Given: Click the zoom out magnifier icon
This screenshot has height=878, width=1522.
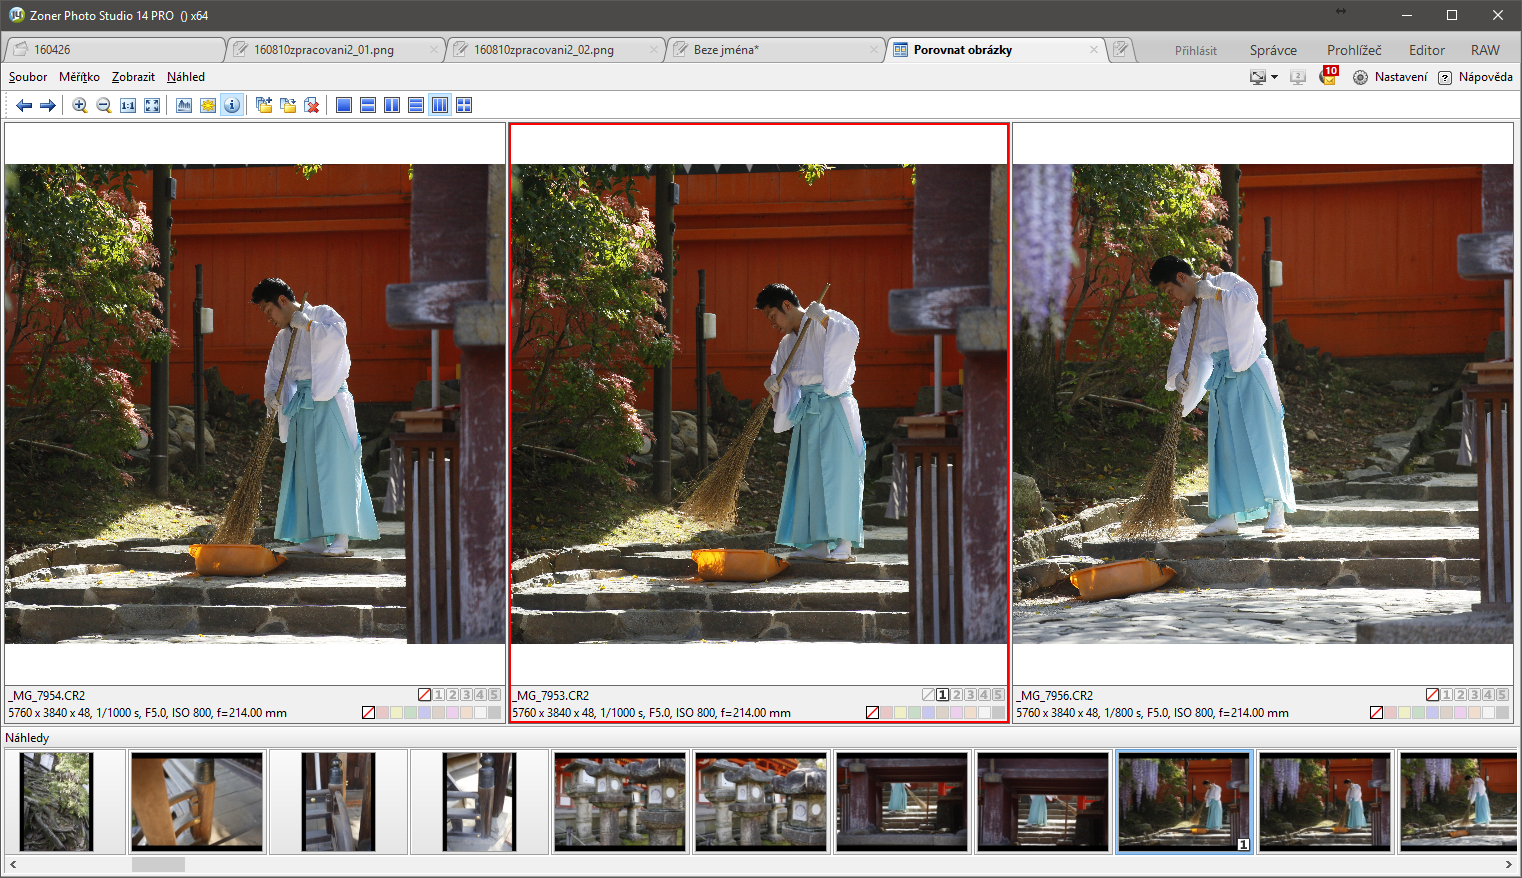Looking at the screenshot, I should [104, 105].
